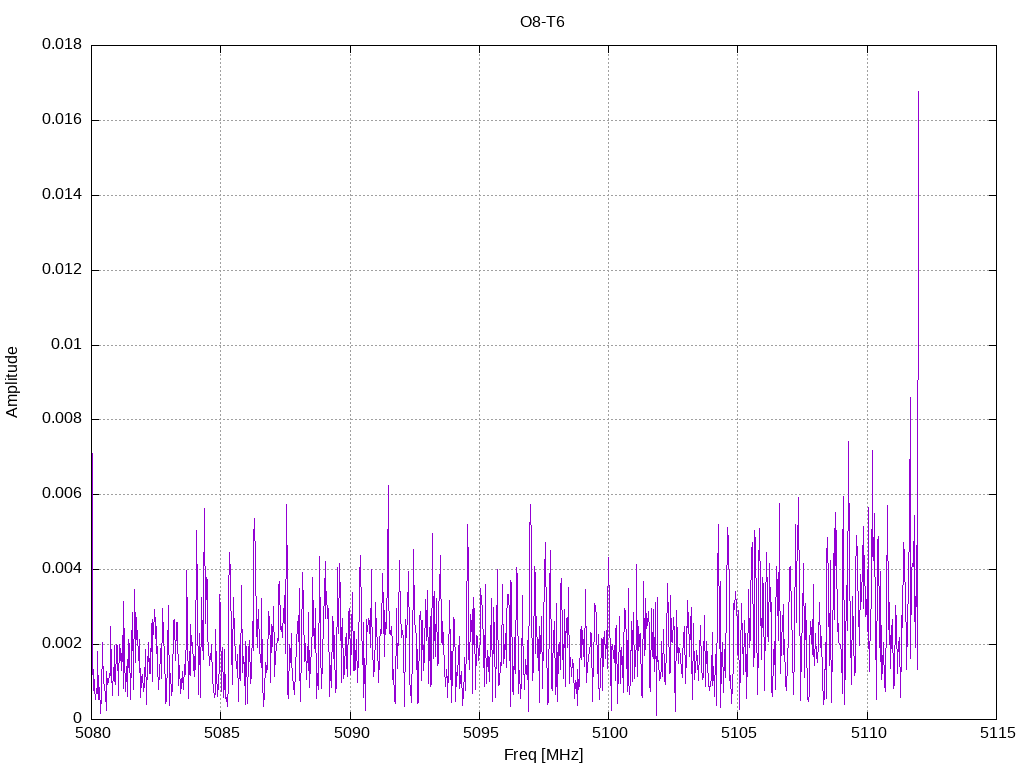The height and width of the screenshot is (768, 1024).
Task: Select the 5085 x-axis tick label
Action: (x=220, y=733)
